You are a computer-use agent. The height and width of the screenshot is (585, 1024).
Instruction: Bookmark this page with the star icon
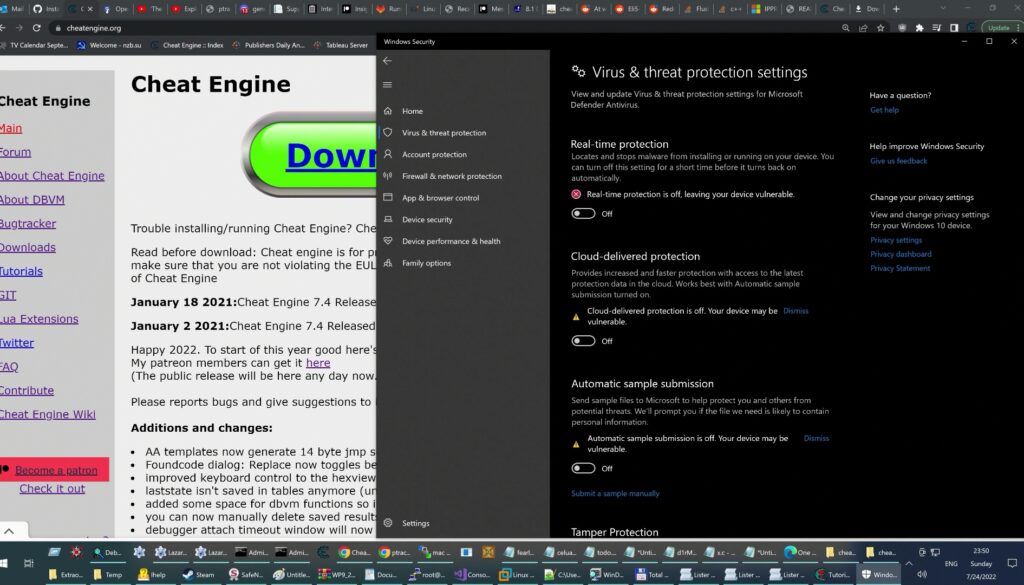point(880,28)
